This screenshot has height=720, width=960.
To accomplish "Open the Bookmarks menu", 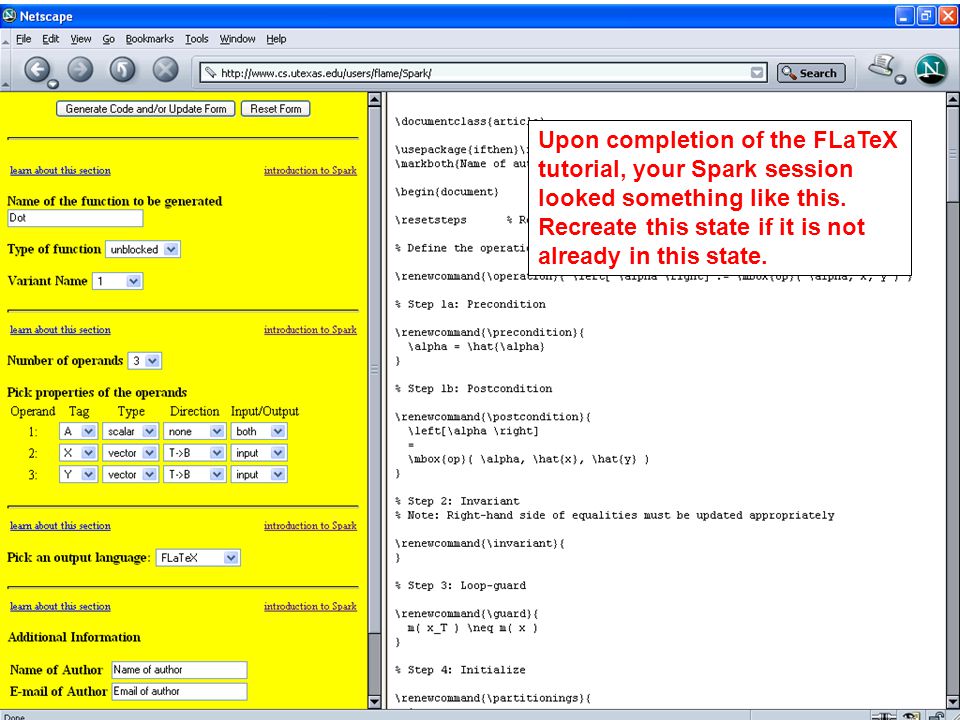I will coord(149,39).
